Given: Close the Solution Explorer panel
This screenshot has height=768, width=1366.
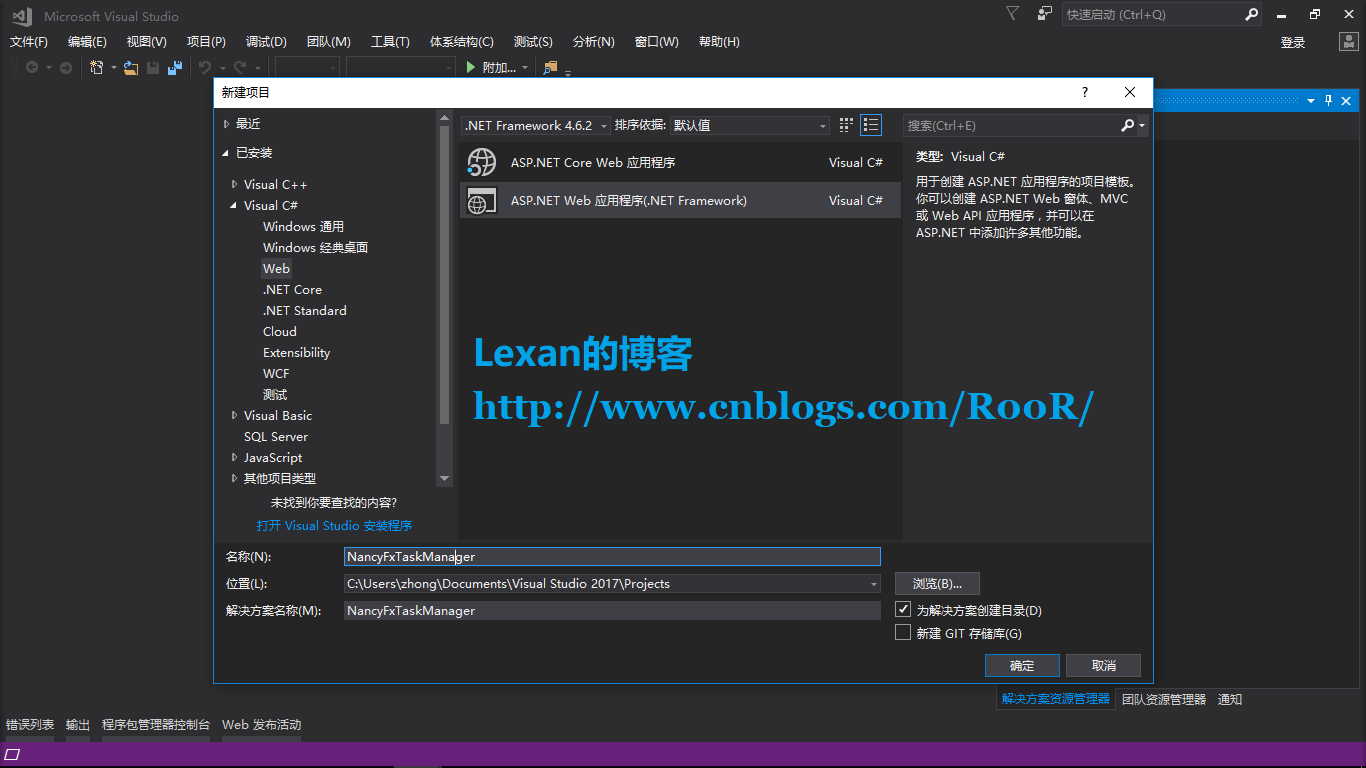Looking at the screenshot, I should coord(1346,101).
